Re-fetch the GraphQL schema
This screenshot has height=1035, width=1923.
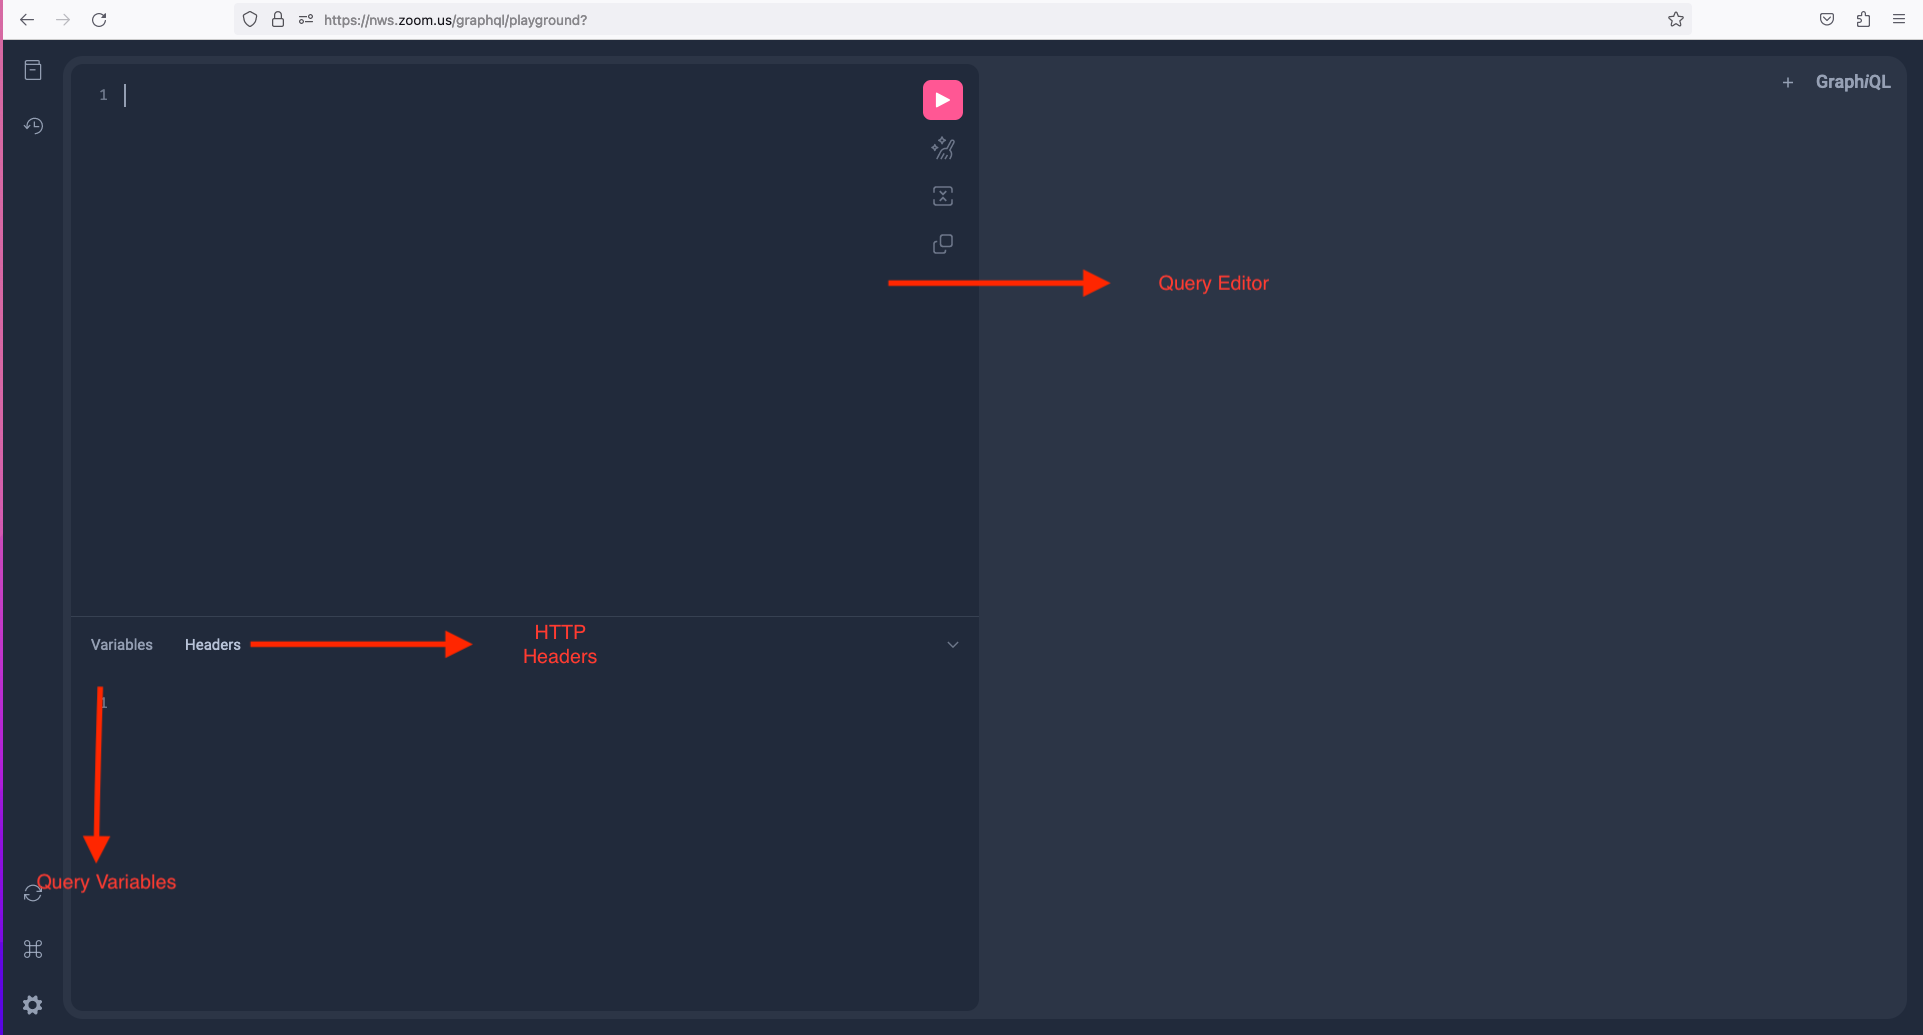tap(33, 892)
